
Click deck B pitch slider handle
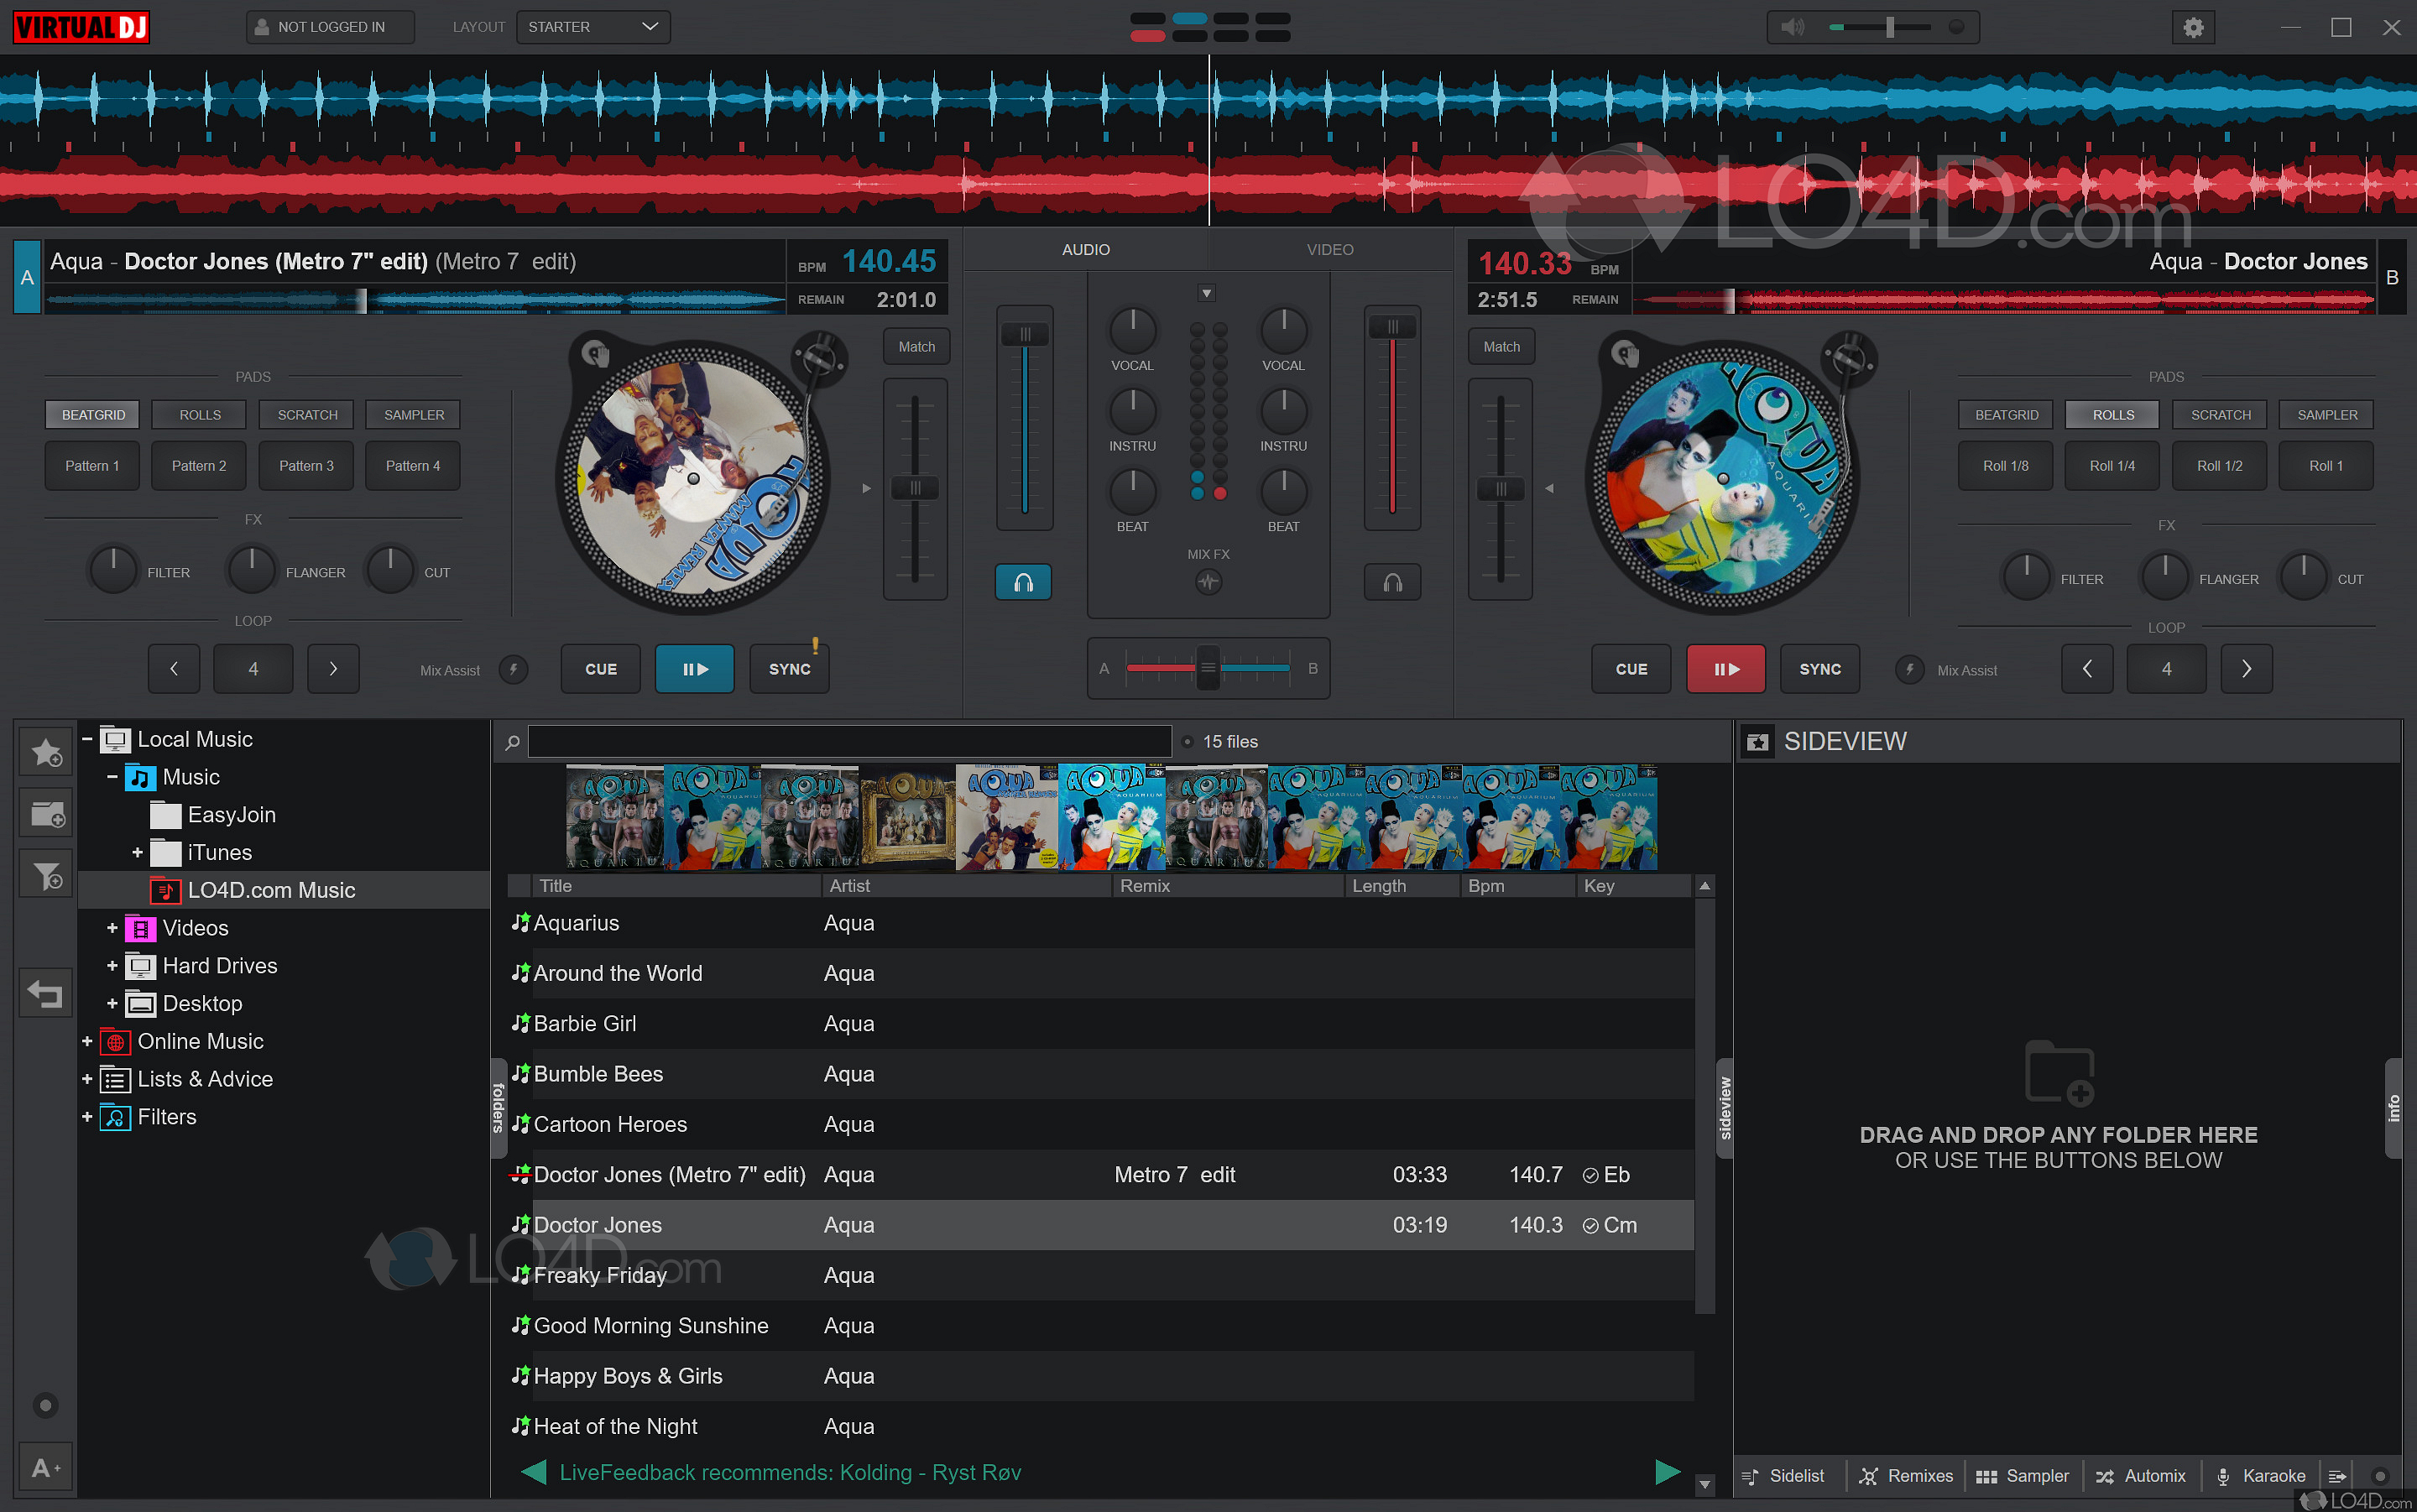(x=1500, y=489)
